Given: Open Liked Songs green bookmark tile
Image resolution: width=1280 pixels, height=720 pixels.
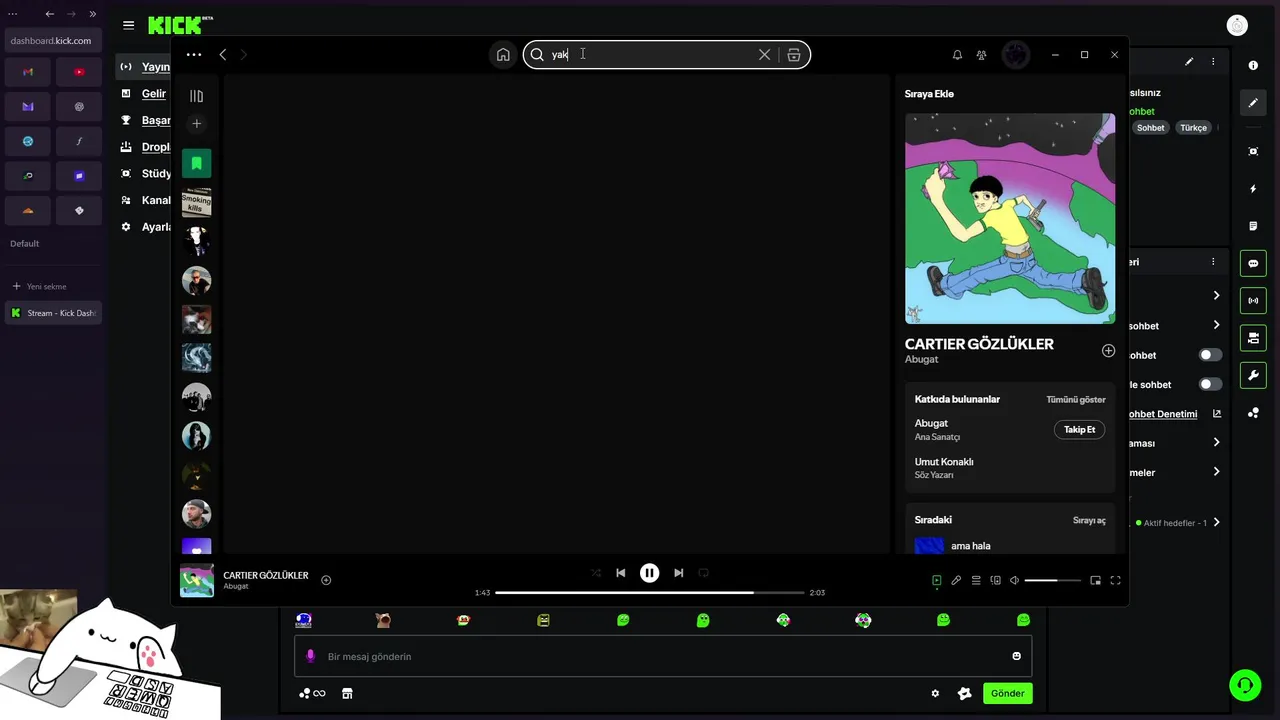Looking at the screenshot, I should click(x=196, y=163).
